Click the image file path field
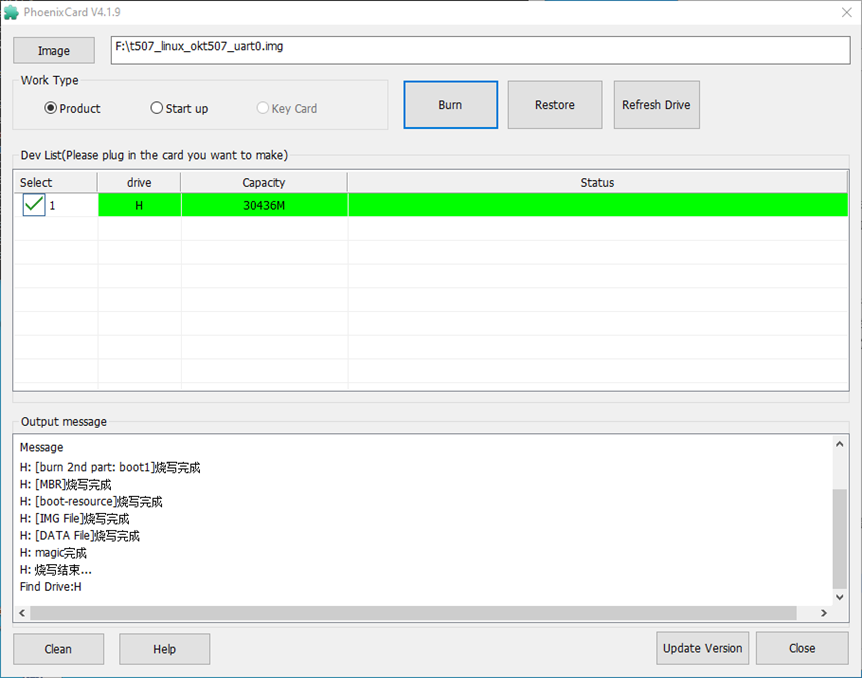The width and height of the screenshot is (862, 678). pos(480,50)
